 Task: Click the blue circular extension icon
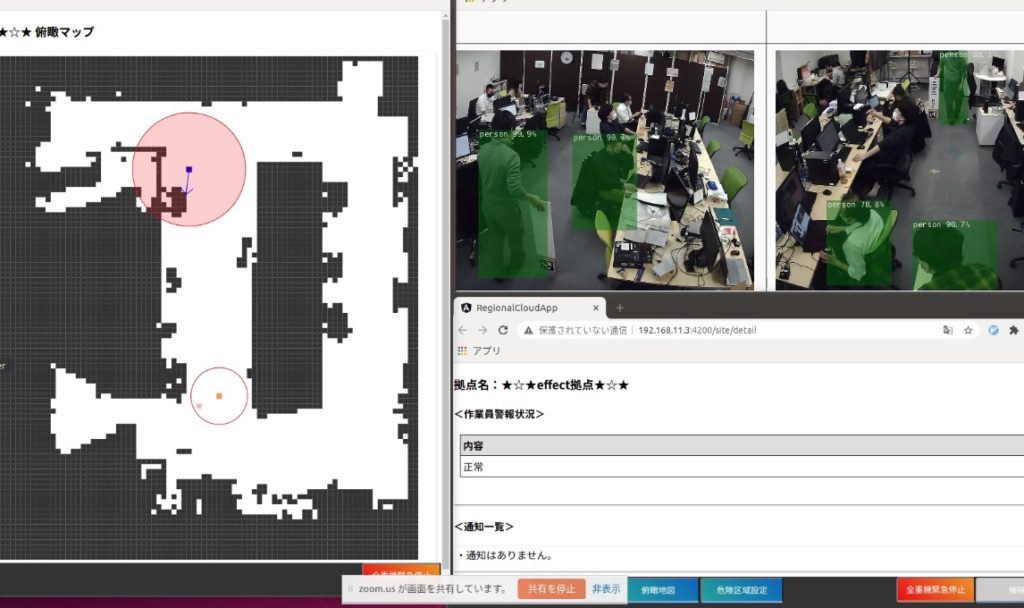point(993,330)
